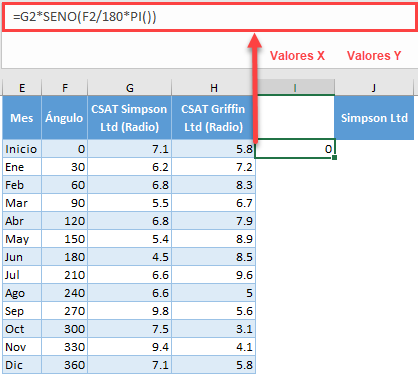Click the Inicio cell
The image size is (418, 380).
click(22, 149)
